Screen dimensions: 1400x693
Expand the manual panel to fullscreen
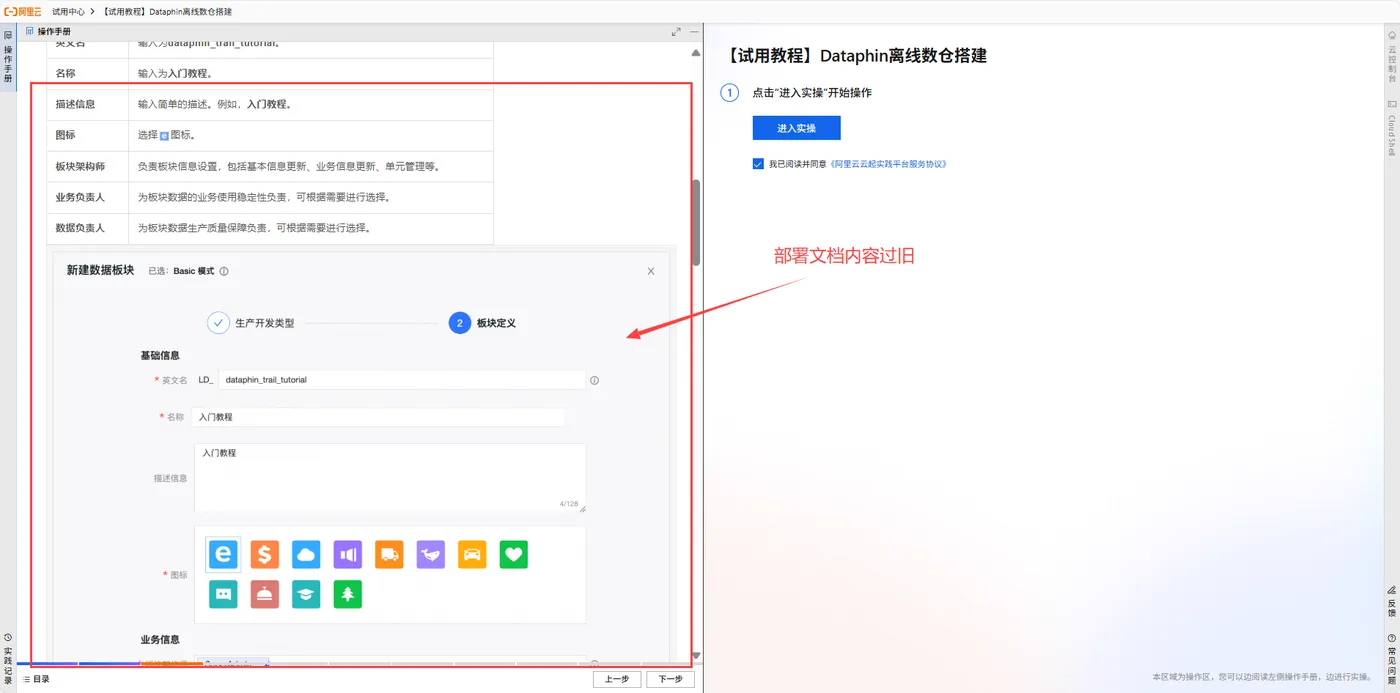click(676, 32)
